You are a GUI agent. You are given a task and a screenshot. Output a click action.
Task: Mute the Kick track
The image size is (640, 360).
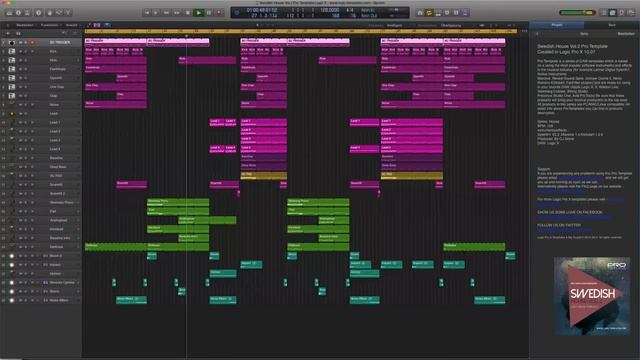tap(20, 51)
